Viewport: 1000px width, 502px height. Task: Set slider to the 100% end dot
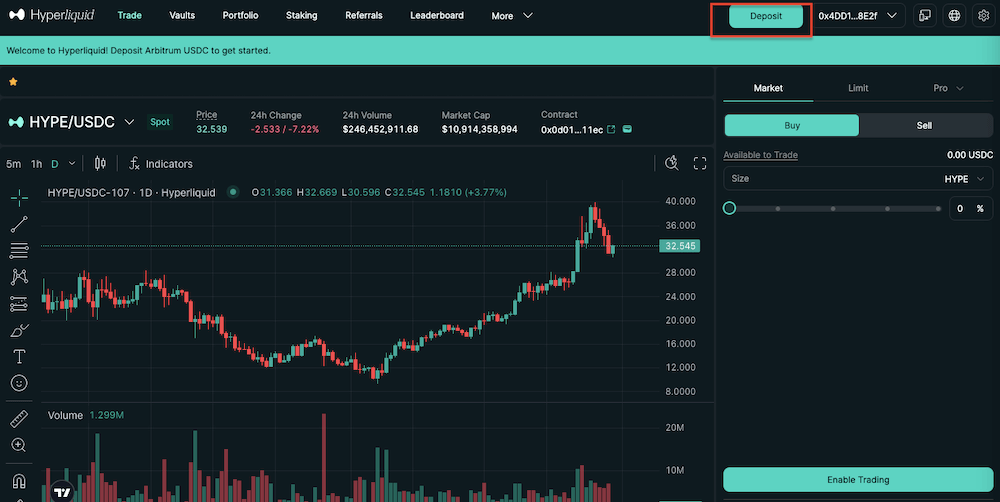click(x=938, y=209)
